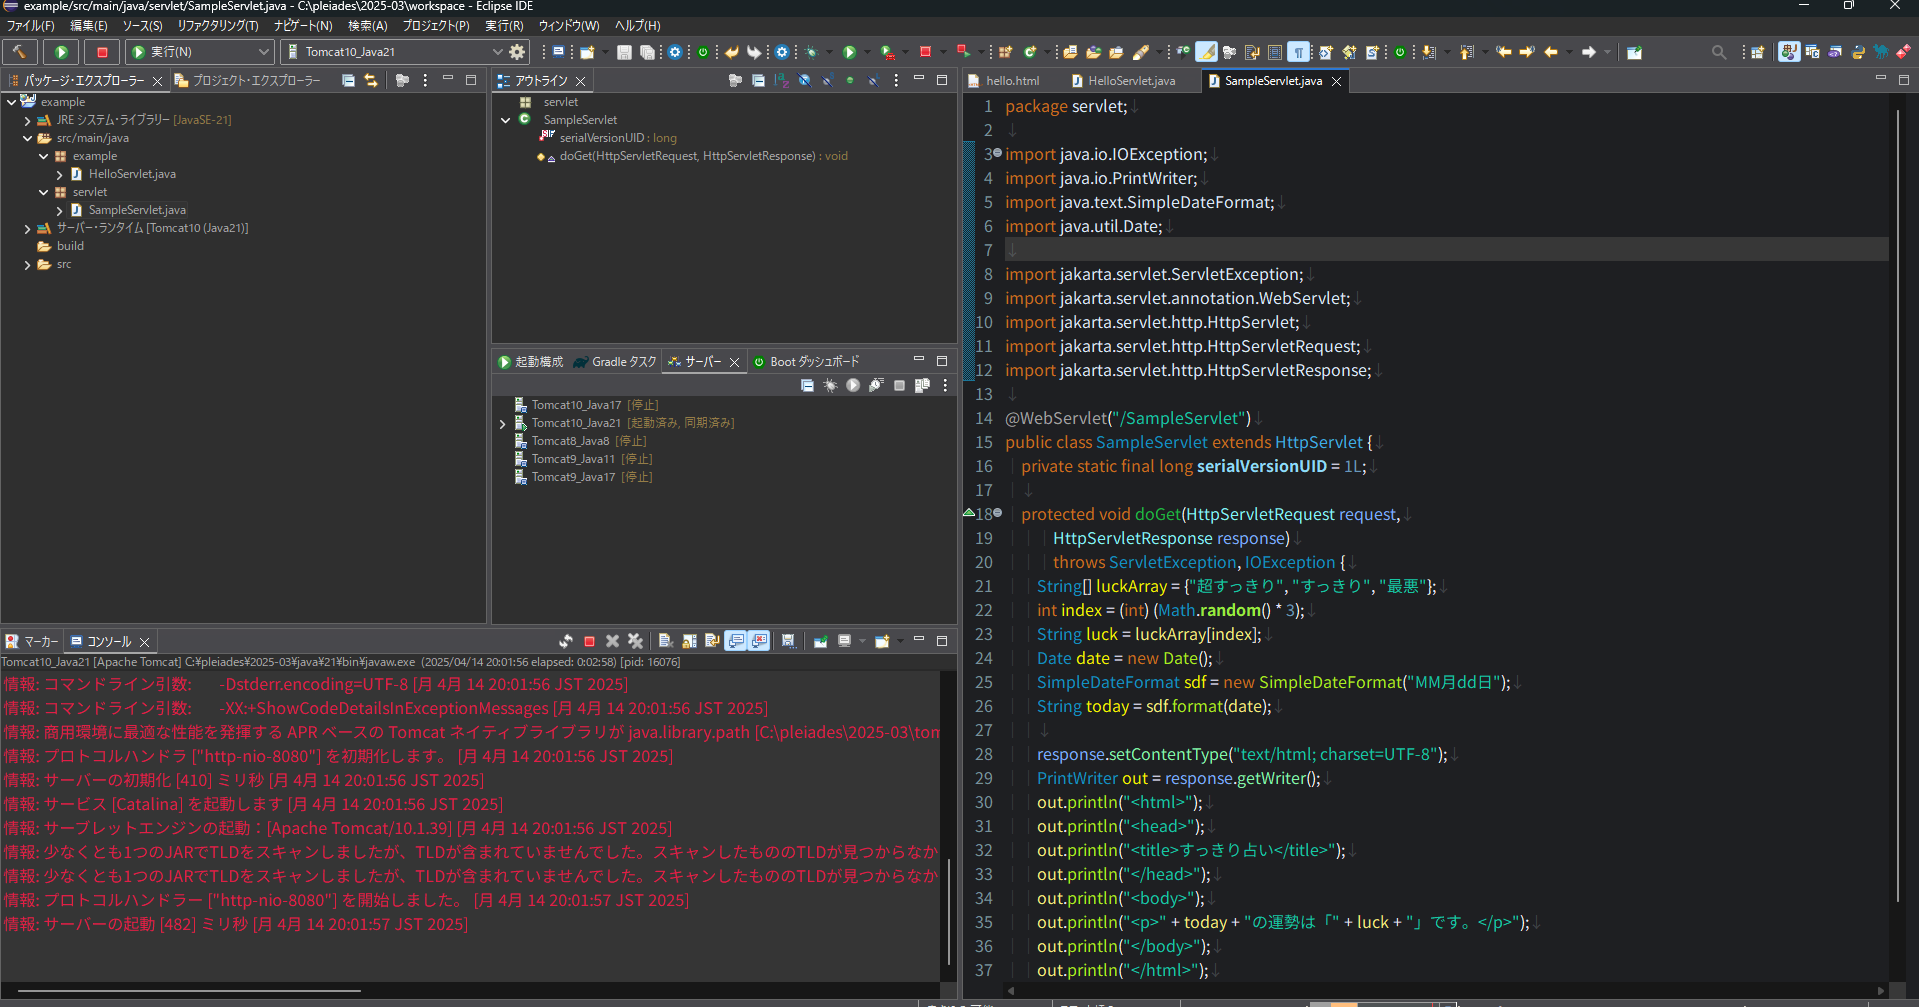This screenshot has height=1007, width=1919.
Task: Switch to the HelloServlet.java editor tab
Action: pyautogui.click(x=1131, y=81)
